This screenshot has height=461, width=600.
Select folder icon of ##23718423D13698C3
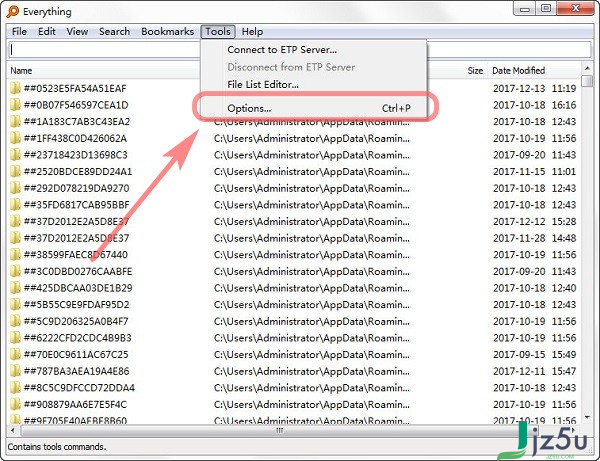click(x=15, y=155)
